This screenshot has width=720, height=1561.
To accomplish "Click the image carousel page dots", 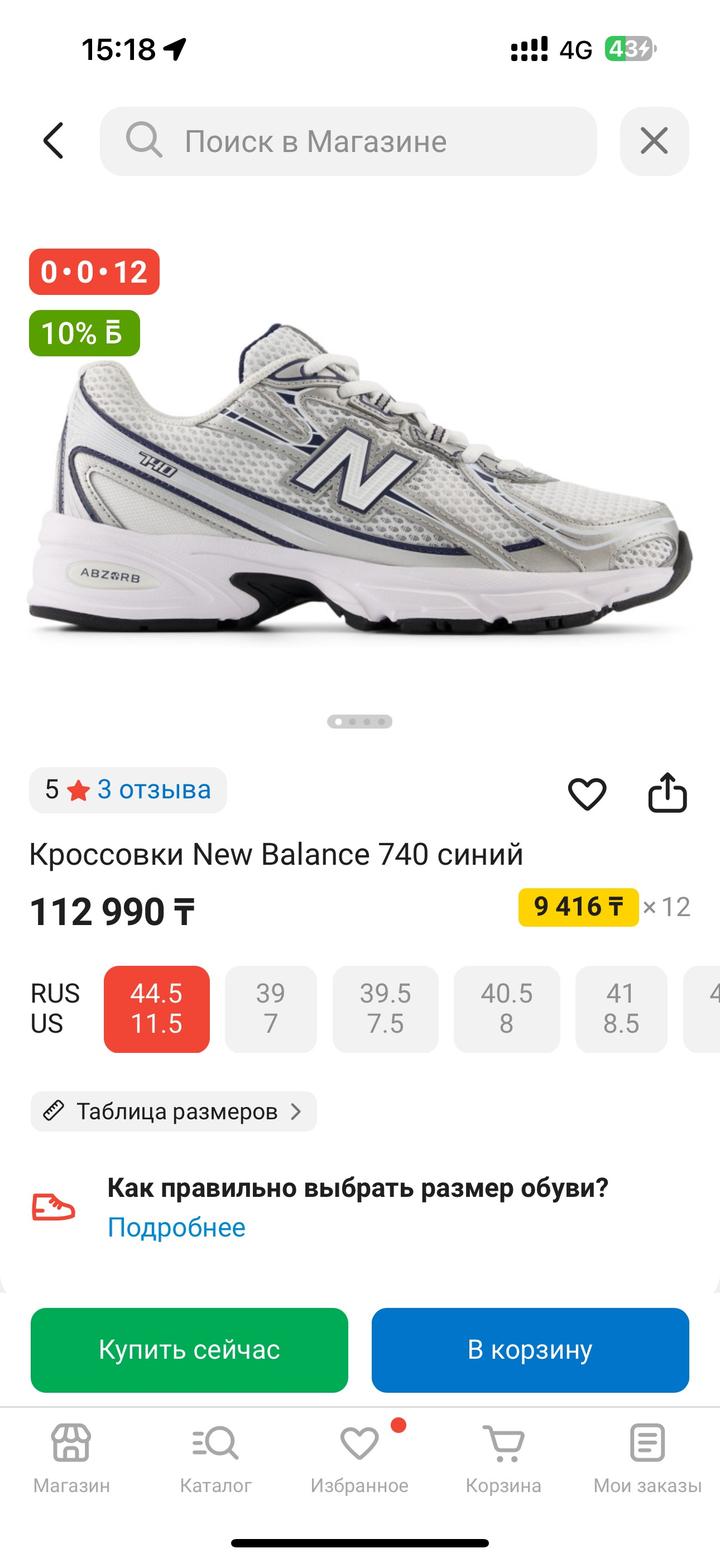I will pyautogui.click(x=360, y=721).
